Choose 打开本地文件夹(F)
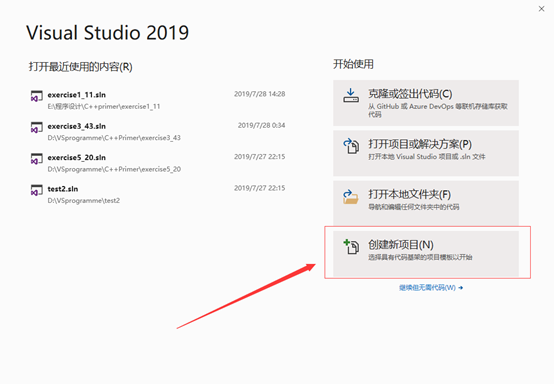The width and height of the screenshot is (554, 384). coord(426,203)
